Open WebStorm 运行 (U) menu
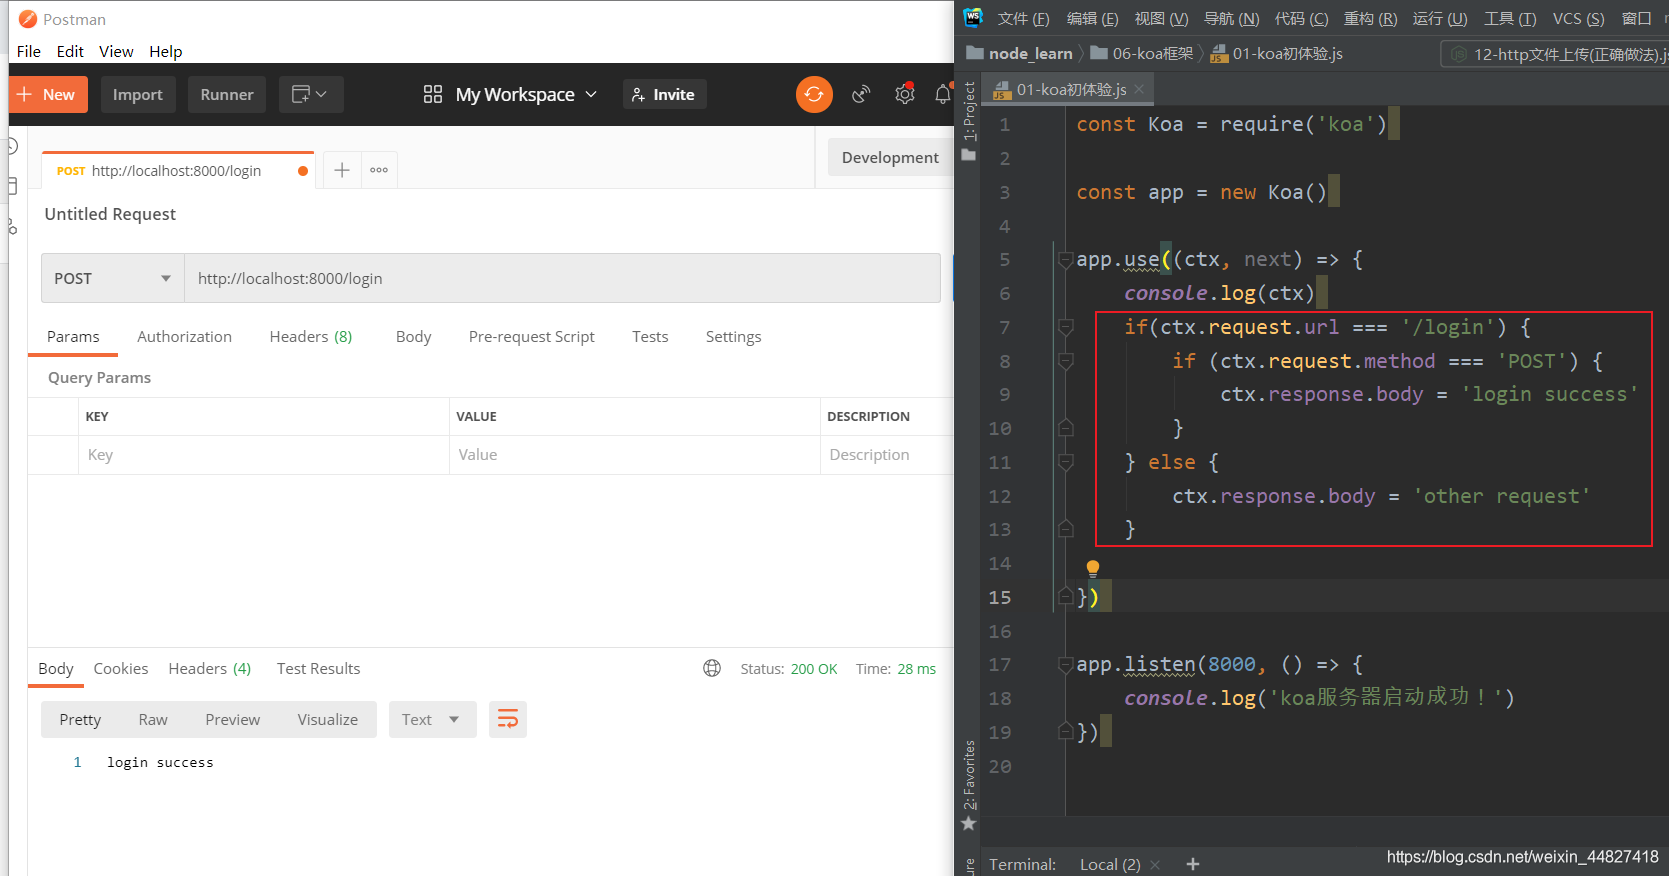1669x876 pixels. [1440, 19]
